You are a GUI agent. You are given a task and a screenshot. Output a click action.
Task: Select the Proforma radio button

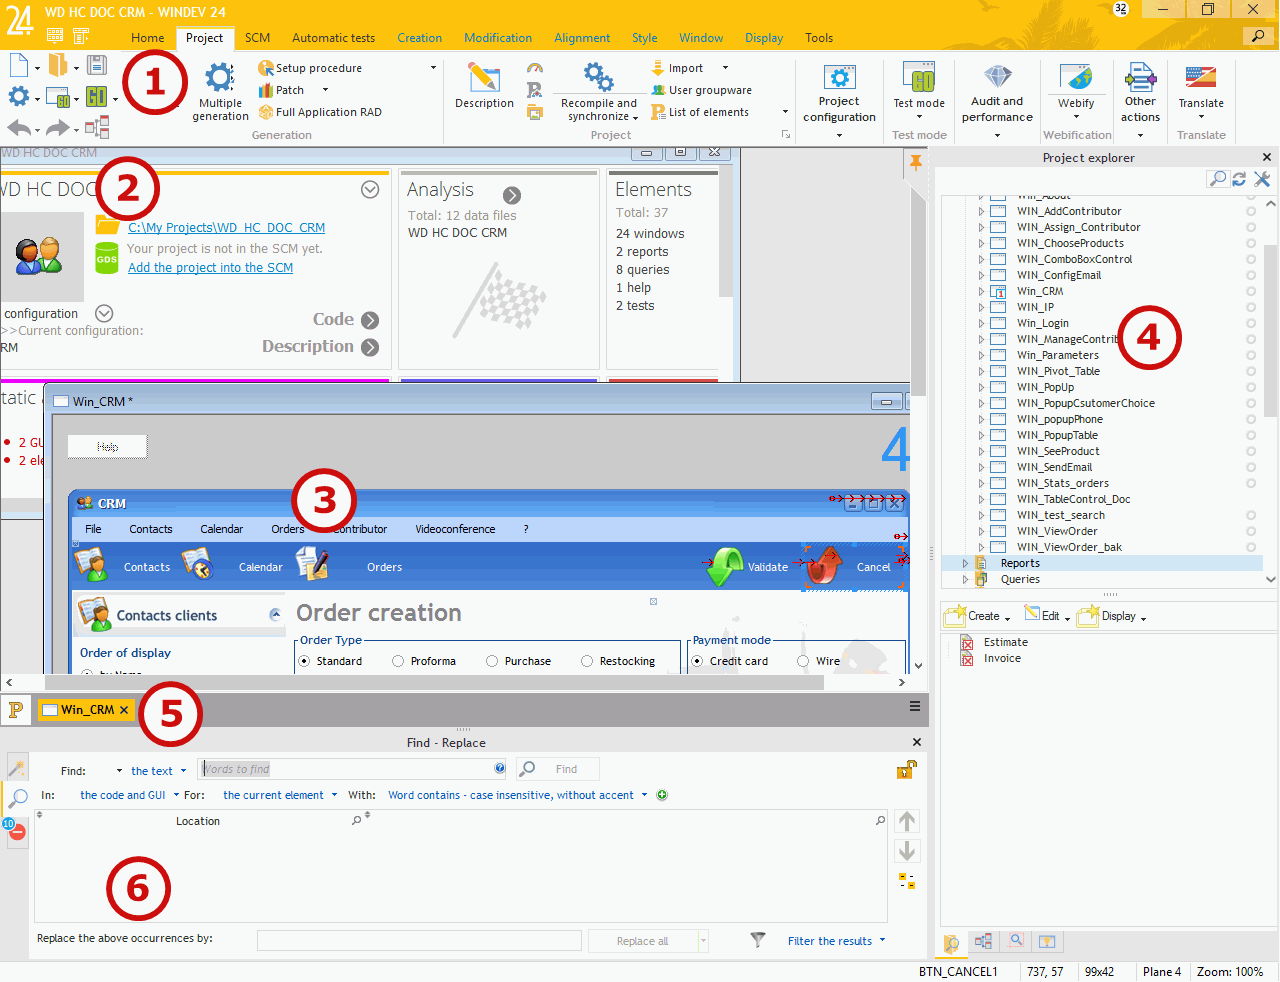click(x=398, y=661)
